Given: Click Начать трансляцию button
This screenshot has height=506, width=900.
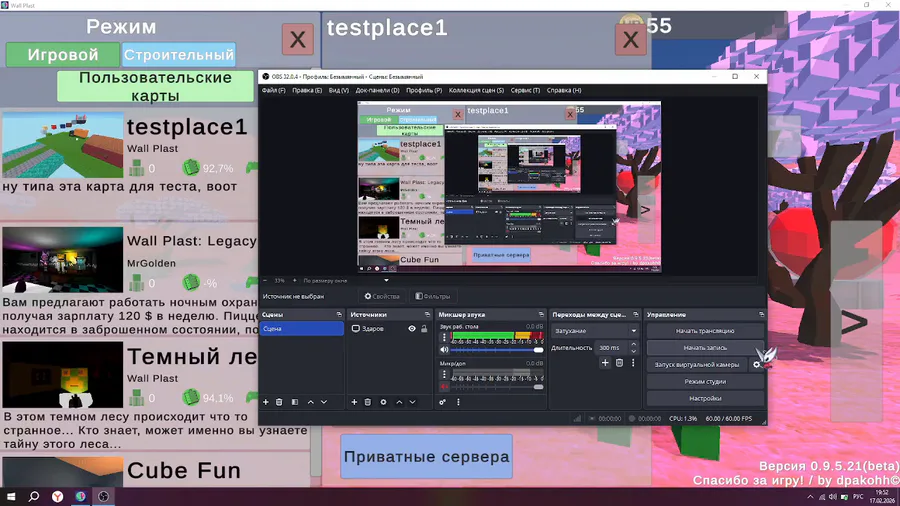Looking at the screenshot, I should [x=705, y=331].
